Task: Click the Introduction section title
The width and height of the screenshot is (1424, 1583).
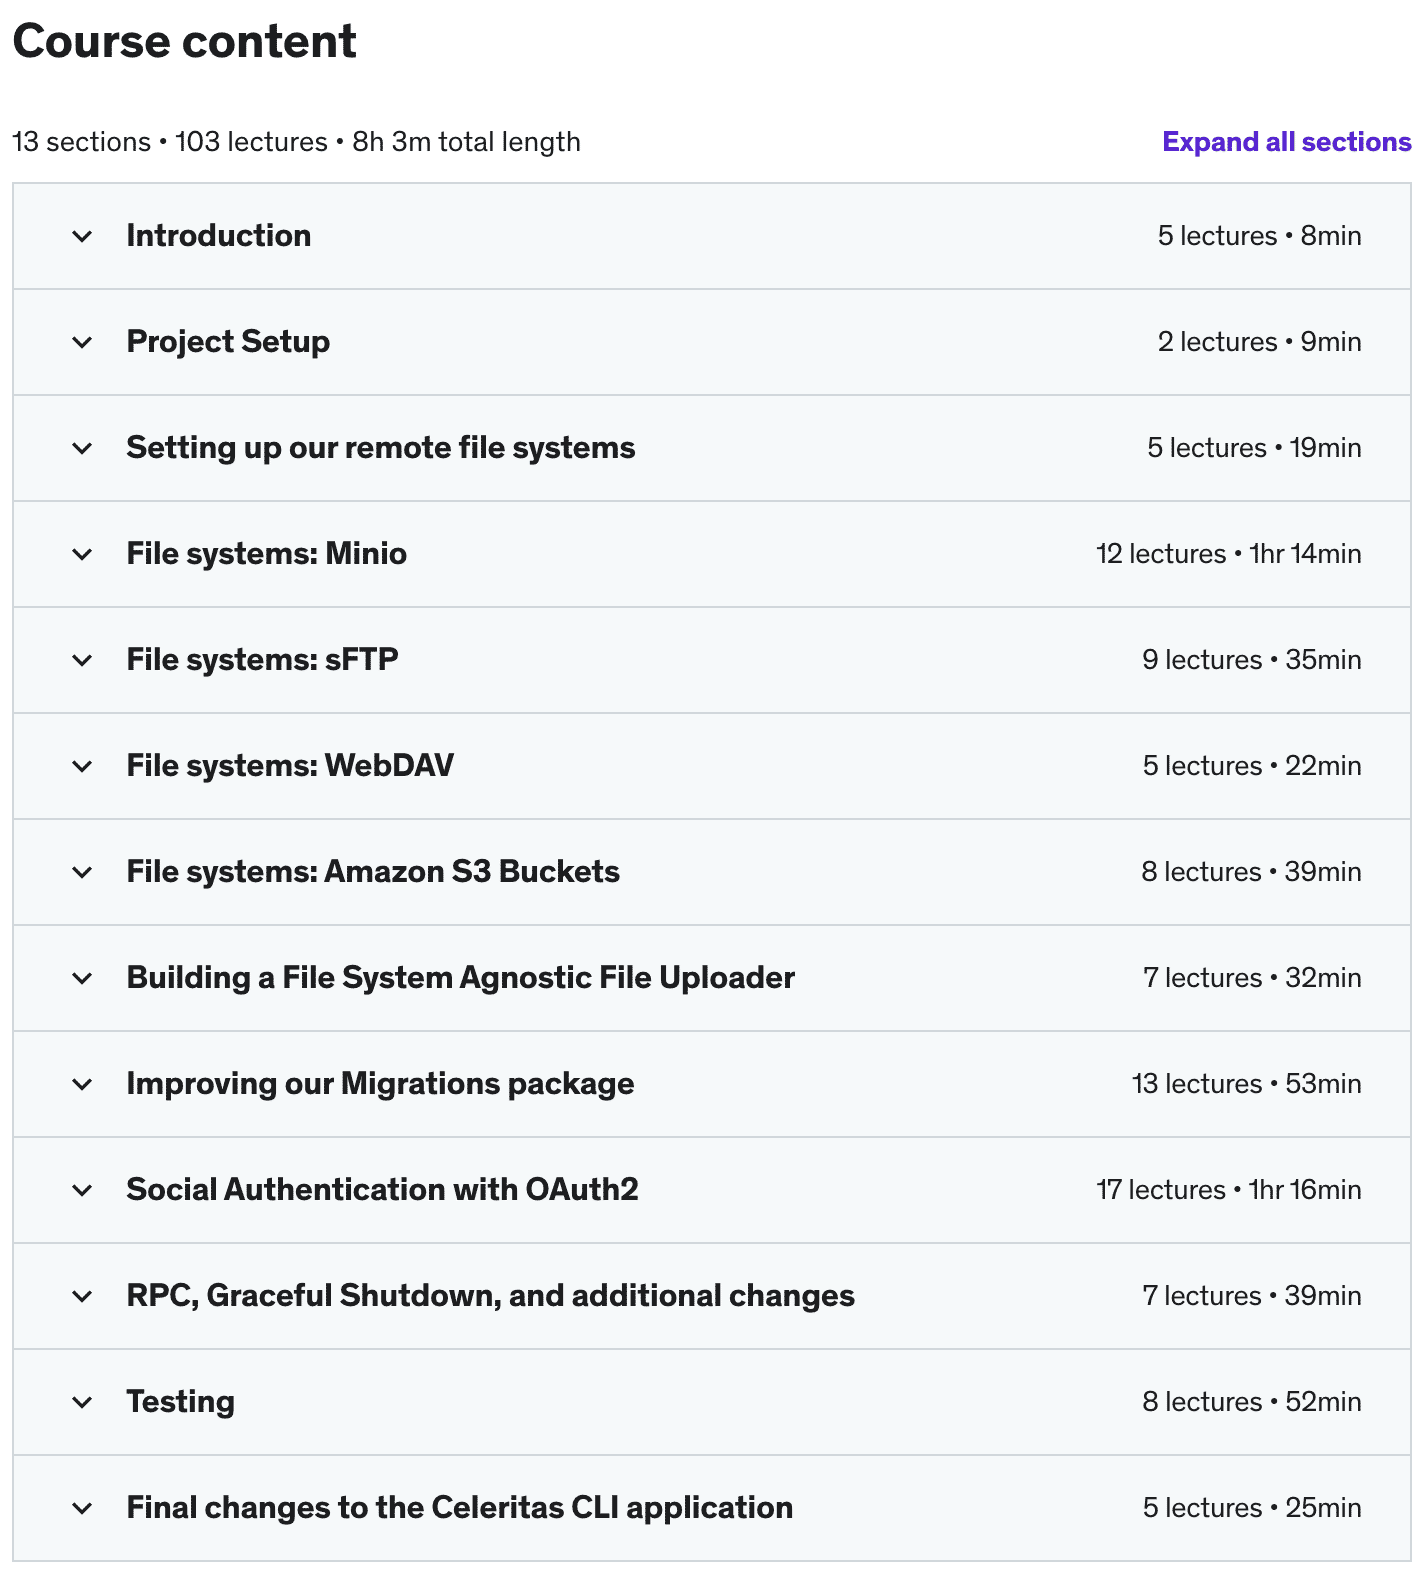Action: click(x=218, y=236)
